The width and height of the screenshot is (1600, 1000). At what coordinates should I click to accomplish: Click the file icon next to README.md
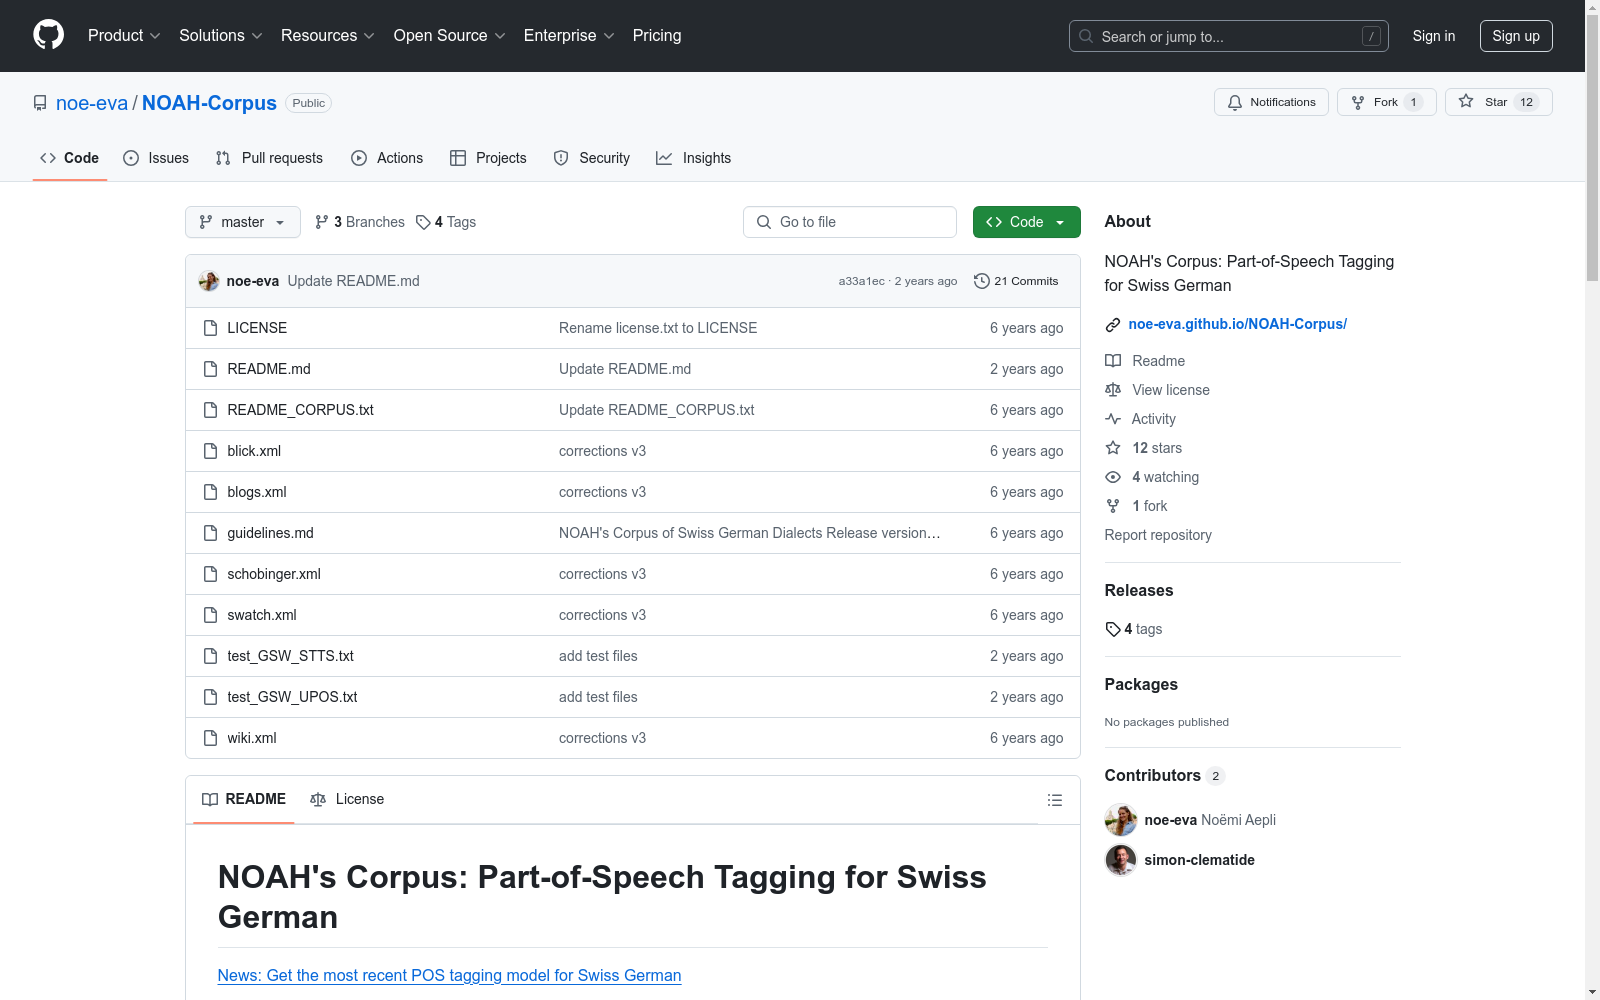[x=210, y=369]
